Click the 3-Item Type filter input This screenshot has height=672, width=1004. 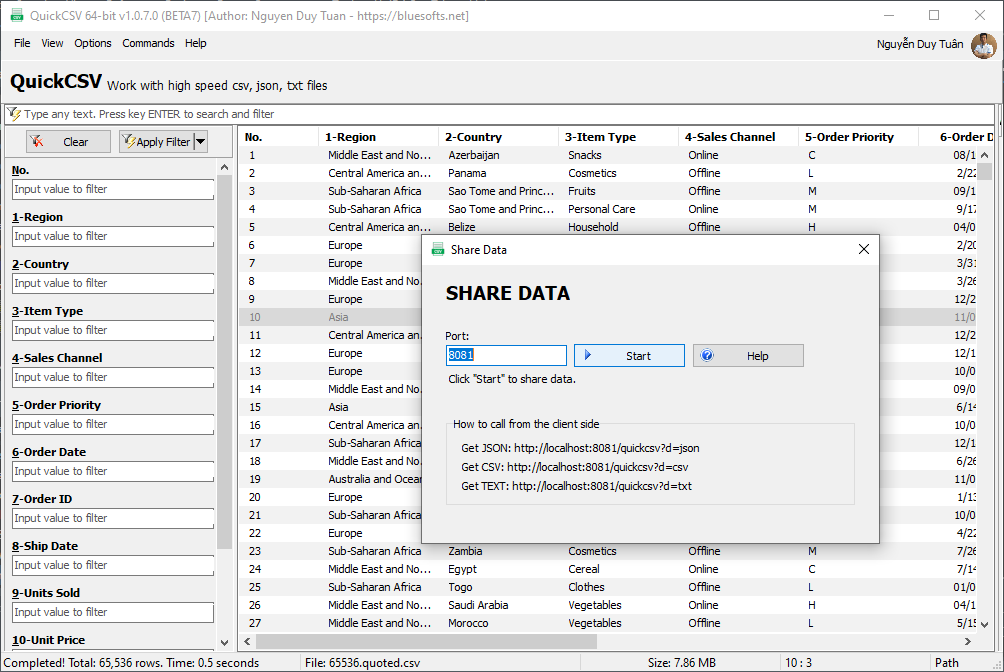(113, 330)
